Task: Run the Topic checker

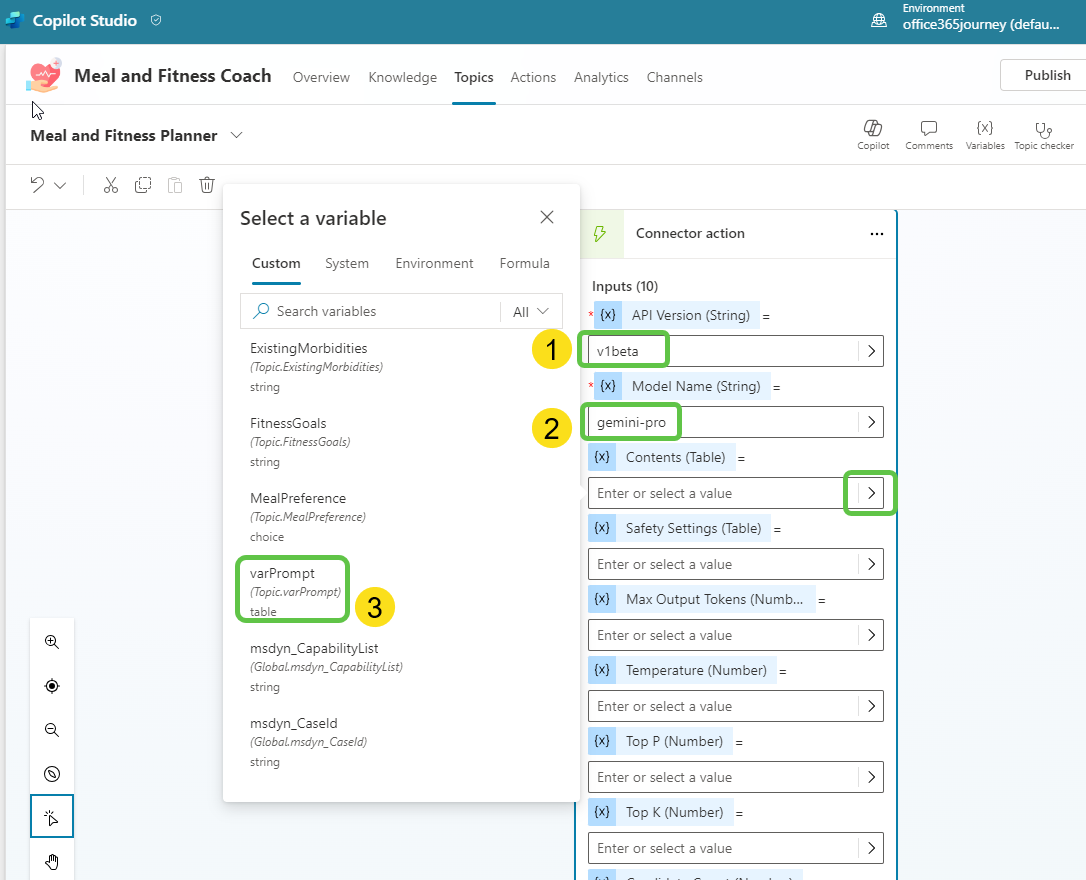Action: click(1043, 129)
